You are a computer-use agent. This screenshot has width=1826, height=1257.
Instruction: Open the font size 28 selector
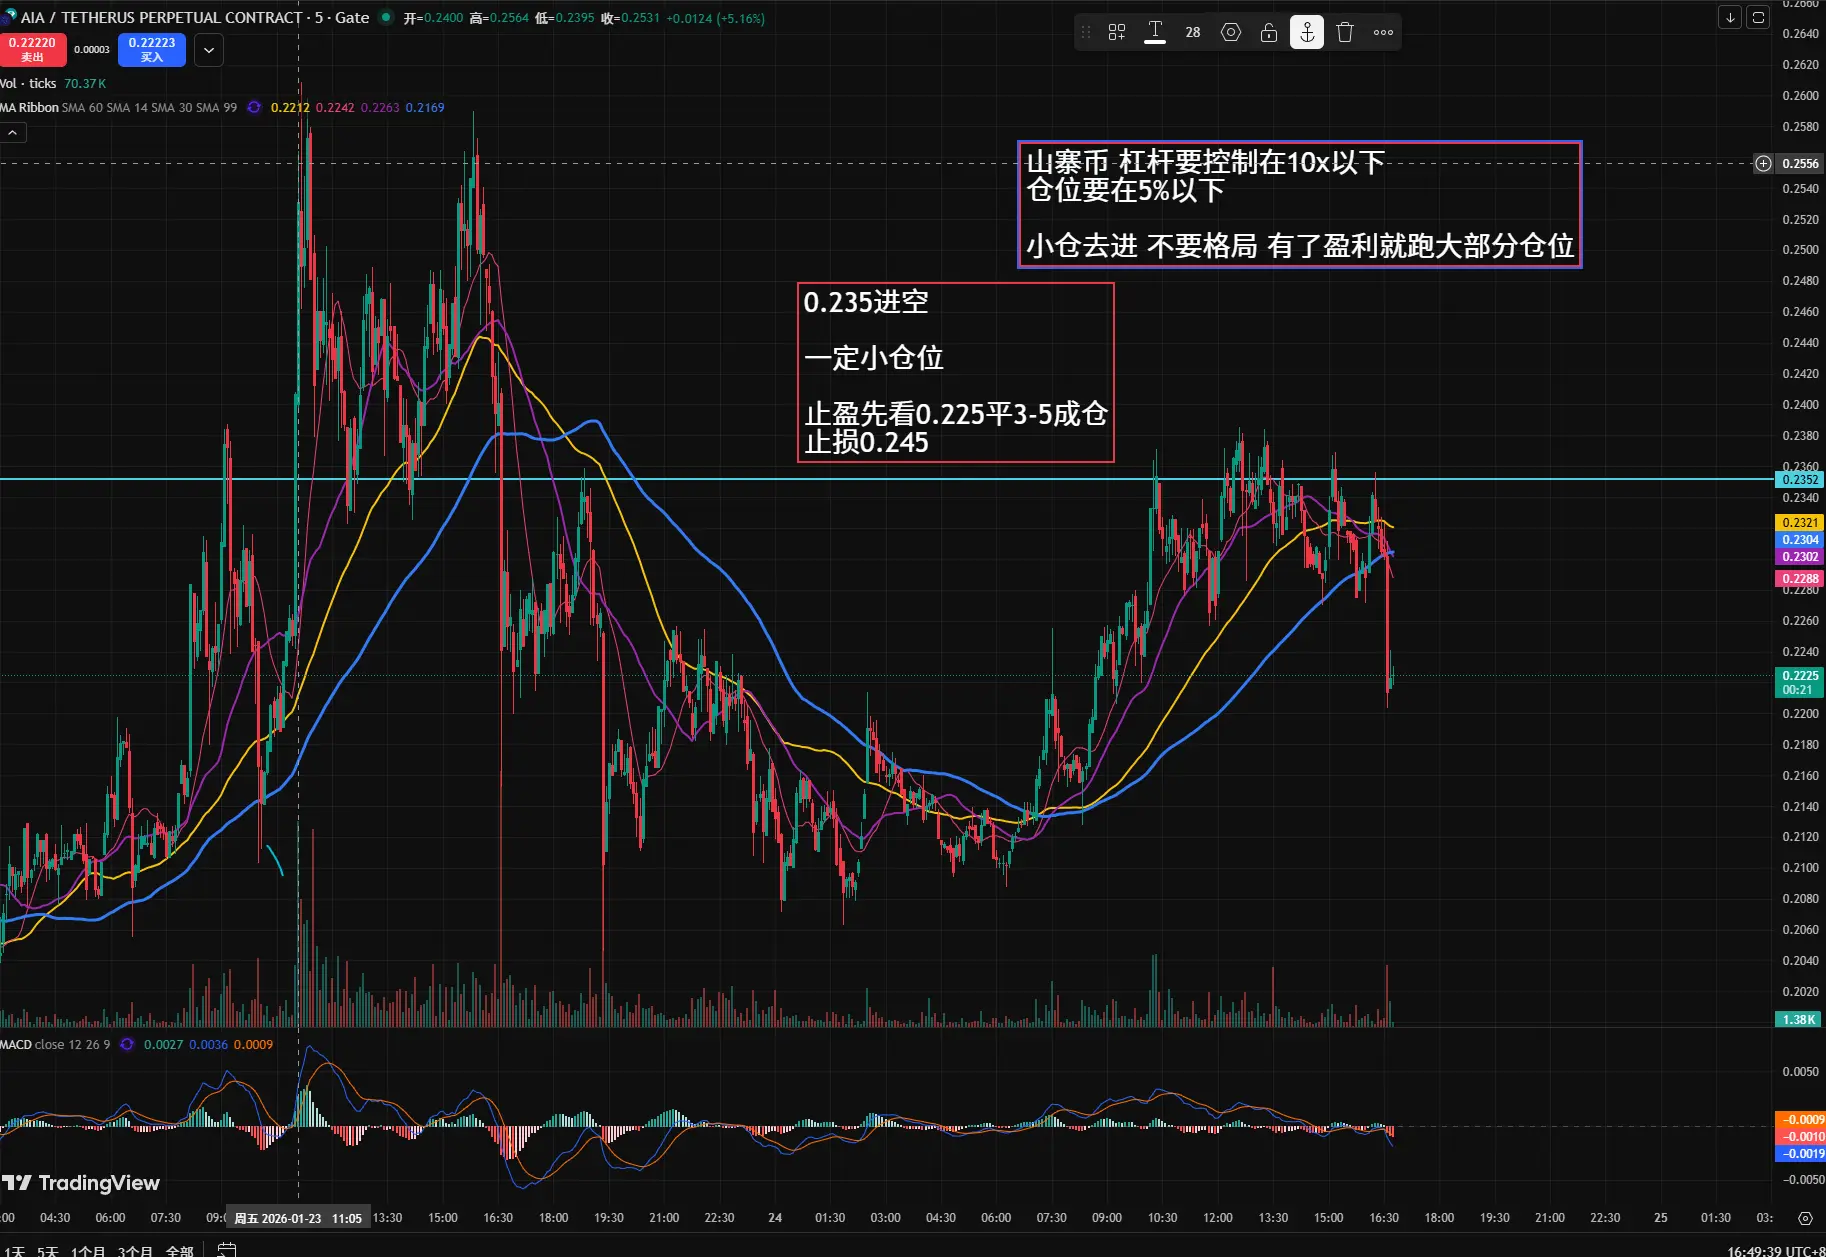[1193, 32]
